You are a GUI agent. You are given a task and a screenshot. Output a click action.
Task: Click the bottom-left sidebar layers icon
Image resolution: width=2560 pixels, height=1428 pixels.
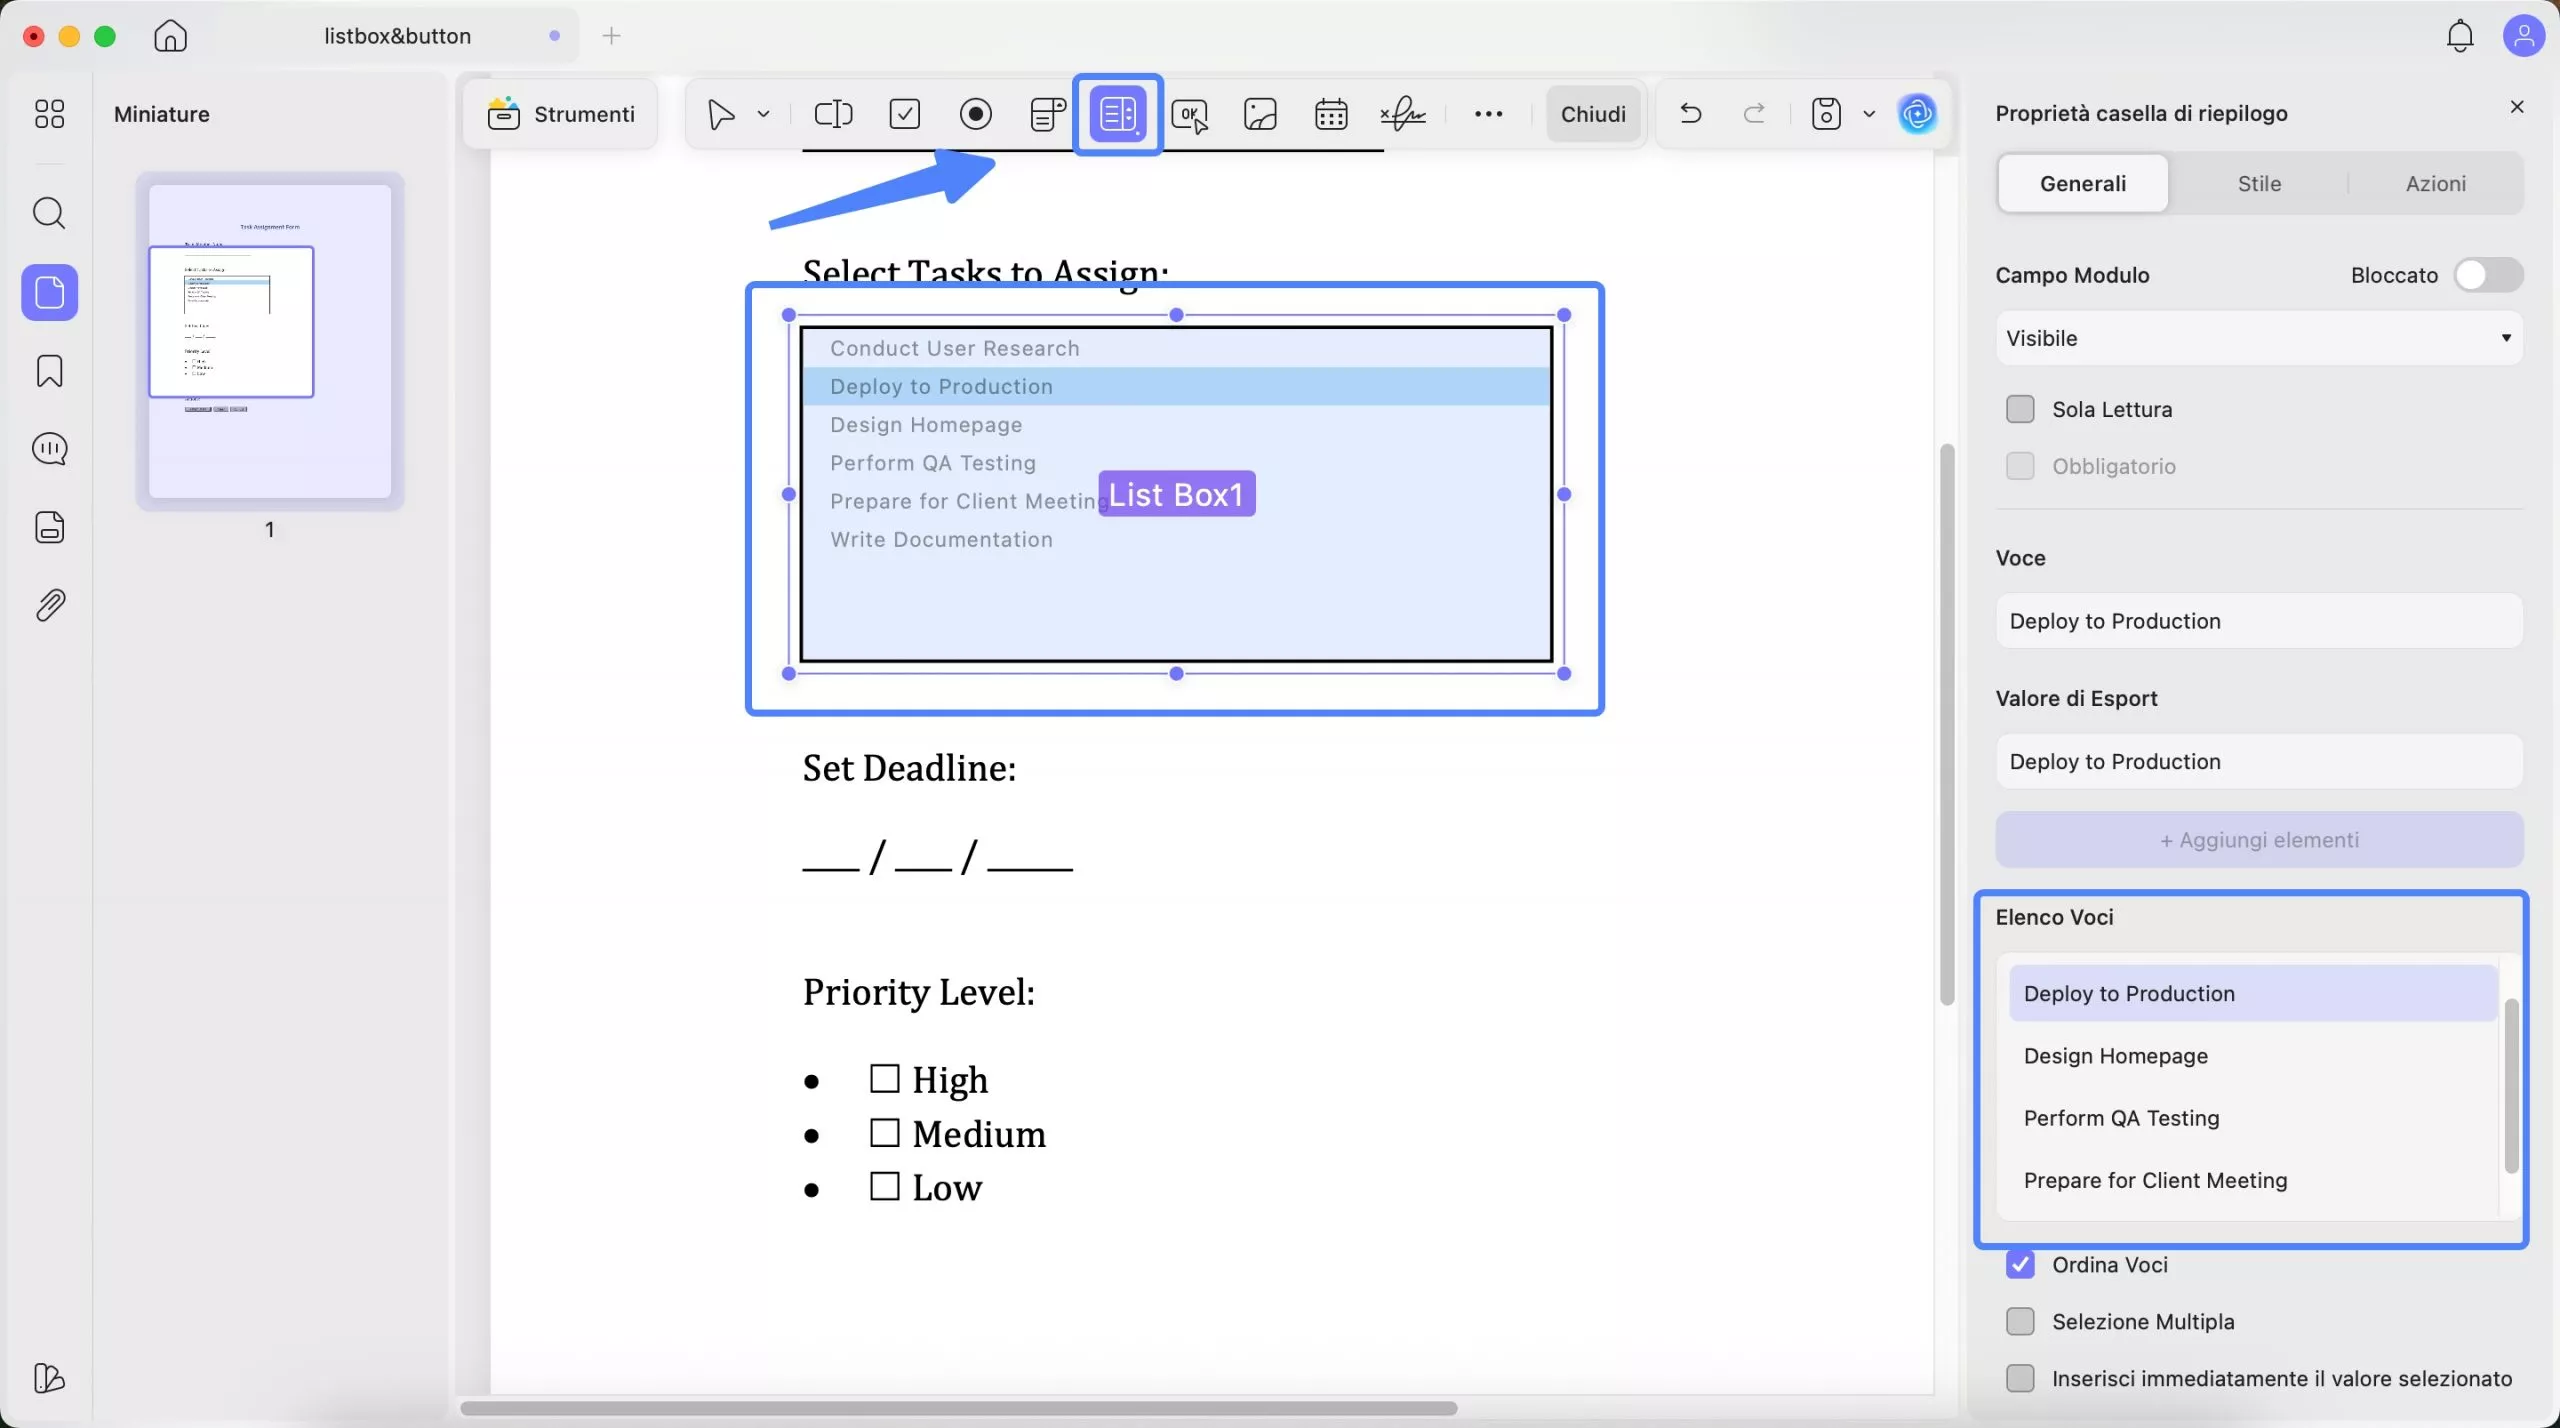coord(49,1378)
